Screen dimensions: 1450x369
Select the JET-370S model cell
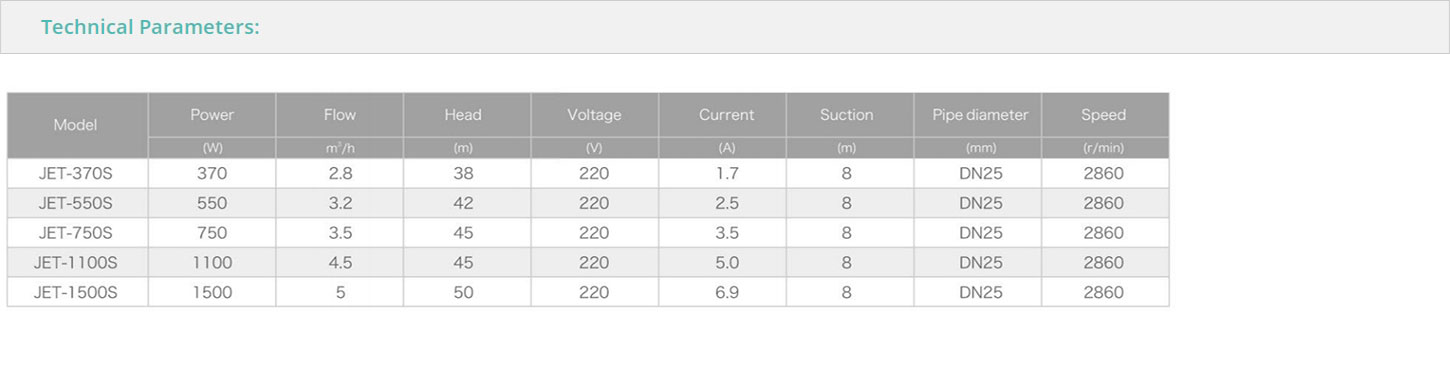78,173
